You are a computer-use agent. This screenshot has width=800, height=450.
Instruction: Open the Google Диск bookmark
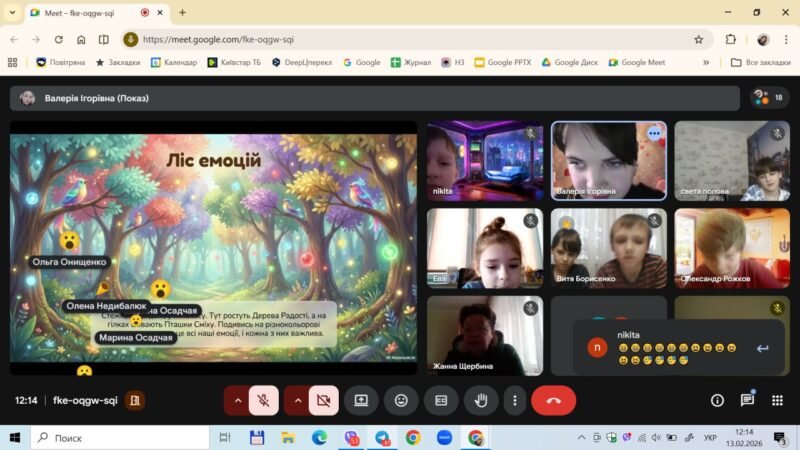point(570,62)
